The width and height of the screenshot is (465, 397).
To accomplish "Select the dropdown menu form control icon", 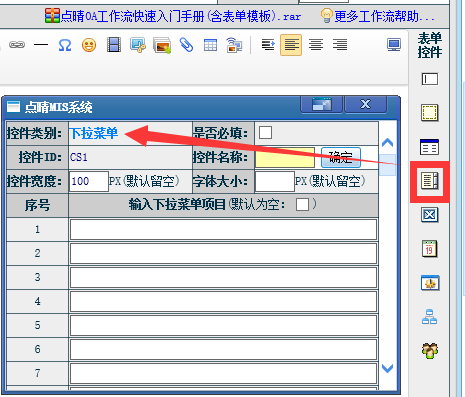I will tap(430, 181).
